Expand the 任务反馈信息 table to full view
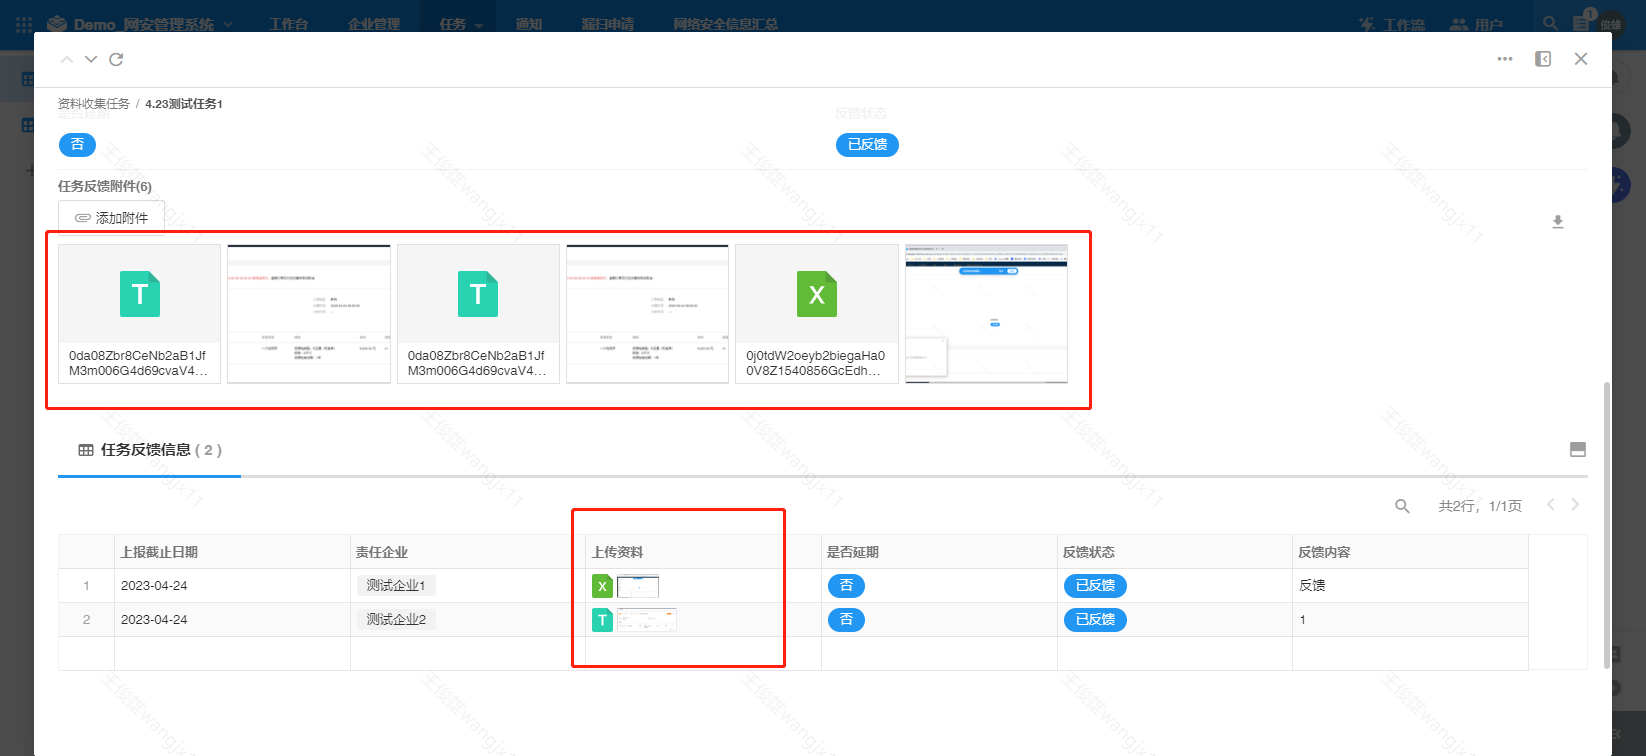Viewport: 1646px width, 756px height. click(1578, 449)
